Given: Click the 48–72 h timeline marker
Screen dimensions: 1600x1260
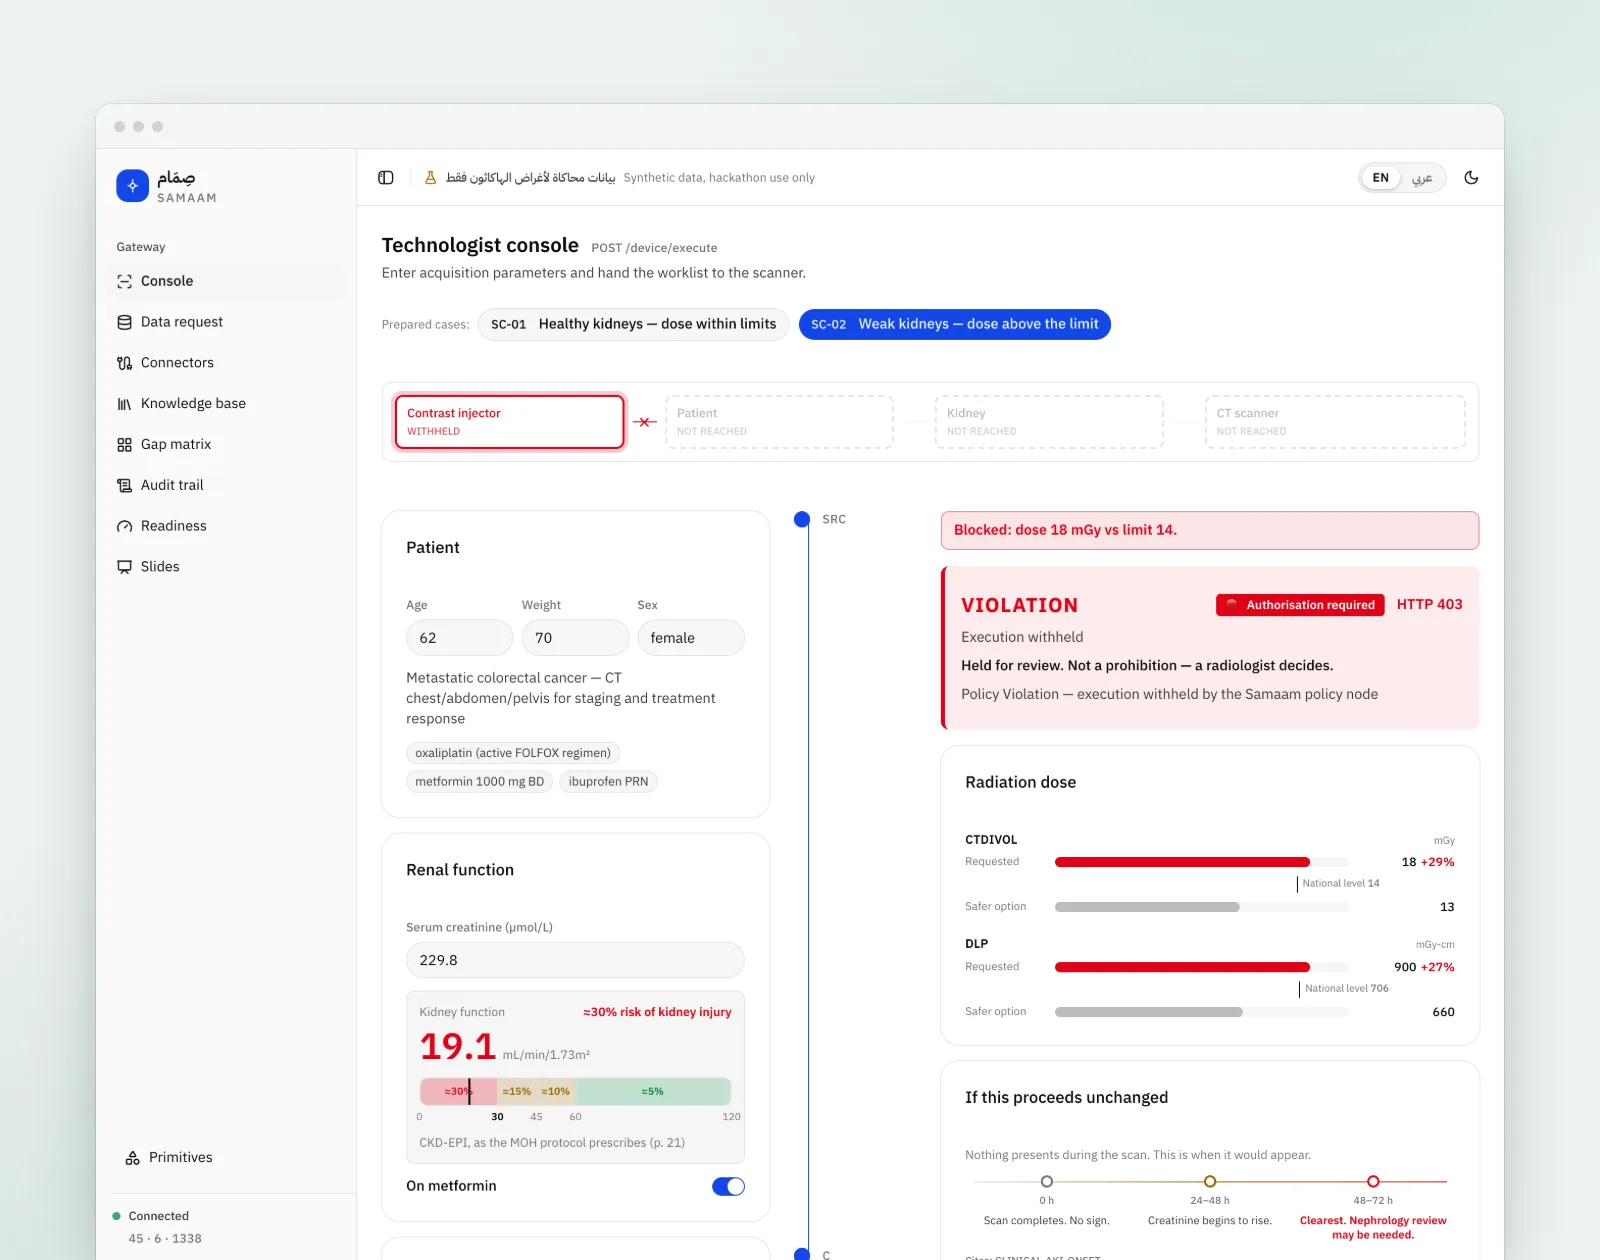Looking at the screenshot, I should [1373, 1182].
